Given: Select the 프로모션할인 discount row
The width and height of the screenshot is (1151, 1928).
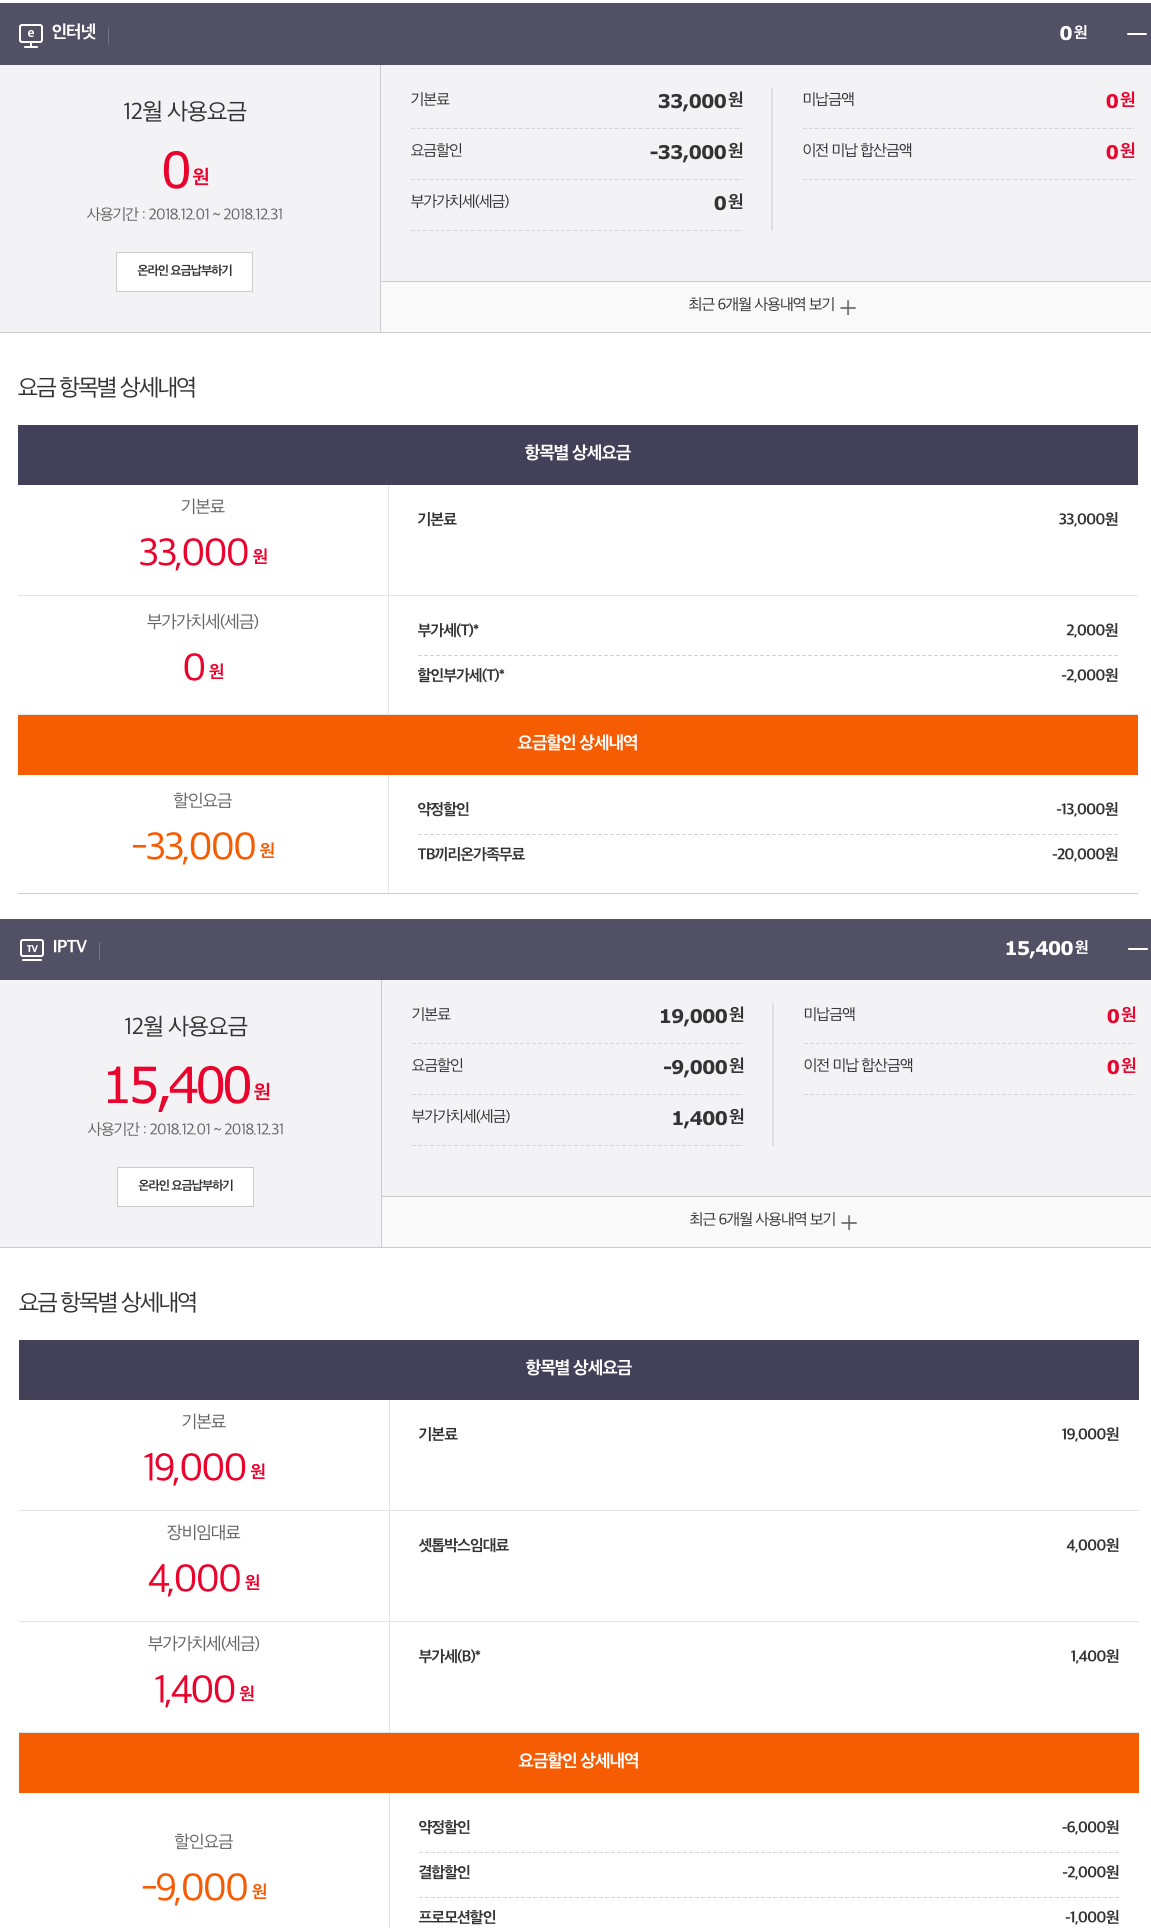Looking at the screenshot, I should coord(767,1916).
